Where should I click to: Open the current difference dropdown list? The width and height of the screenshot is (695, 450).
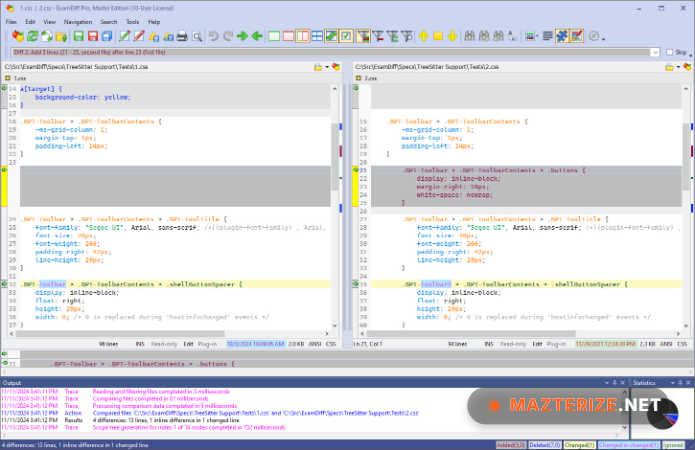click(655, 52)
